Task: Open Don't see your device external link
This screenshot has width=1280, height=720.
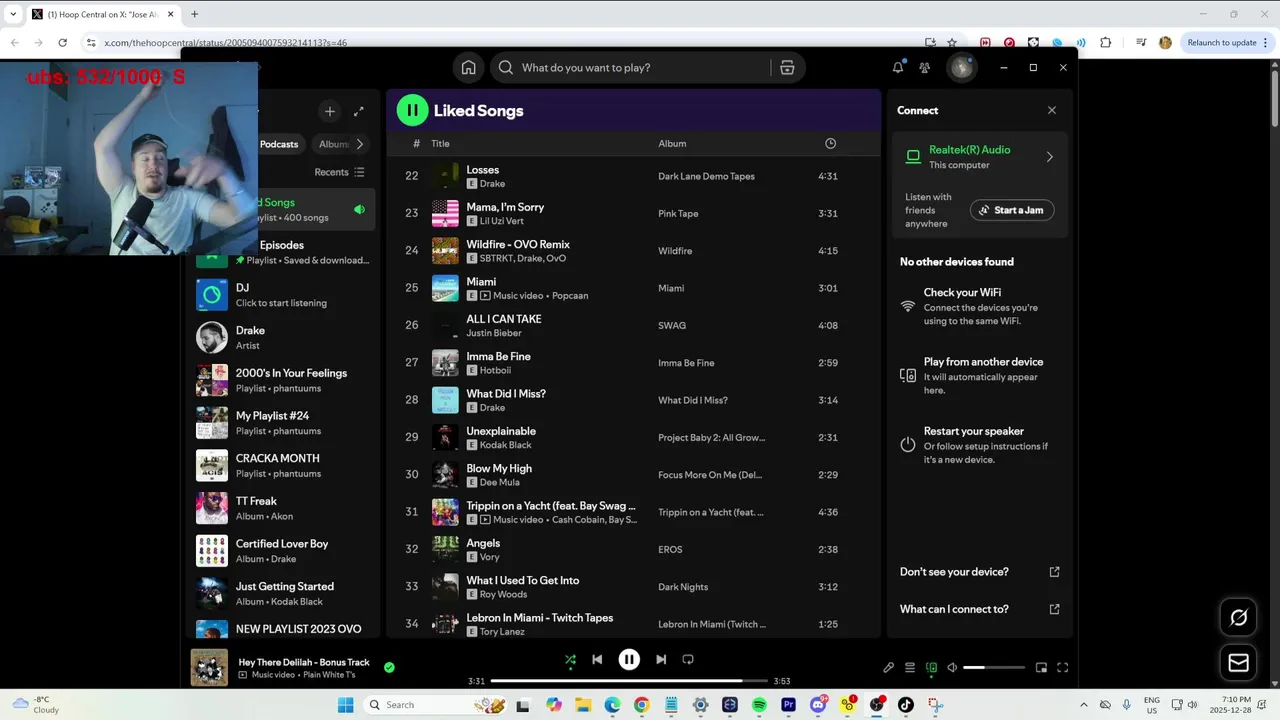Action: click(1054, 572)
